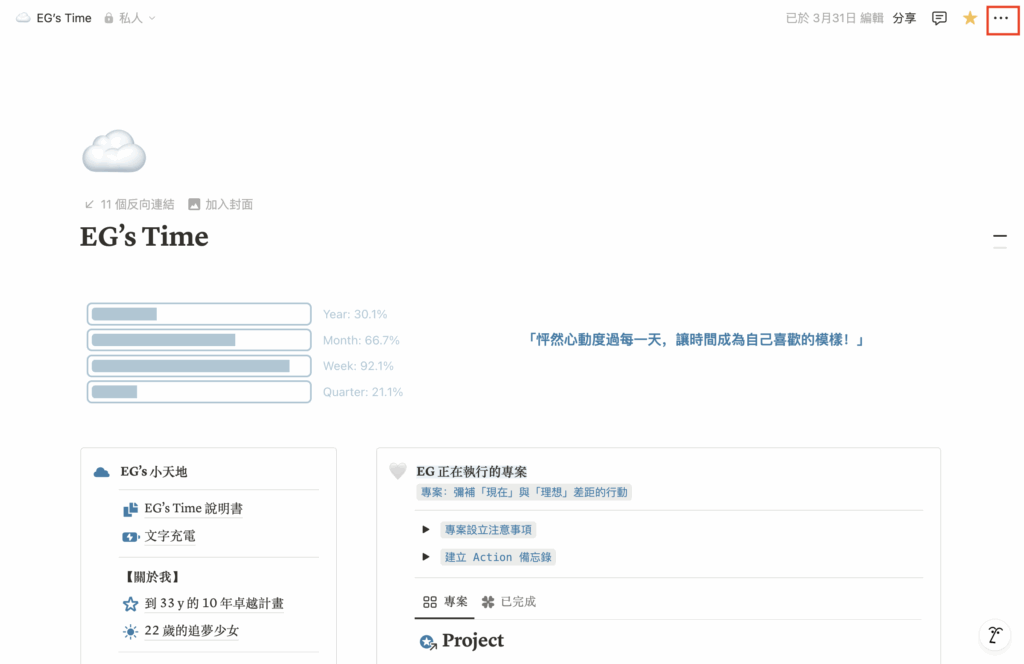The height and width of the screenshot is (664, 1024).
Task: Open the EG's Time 說明書 page link
Action: tap(193, 509)
